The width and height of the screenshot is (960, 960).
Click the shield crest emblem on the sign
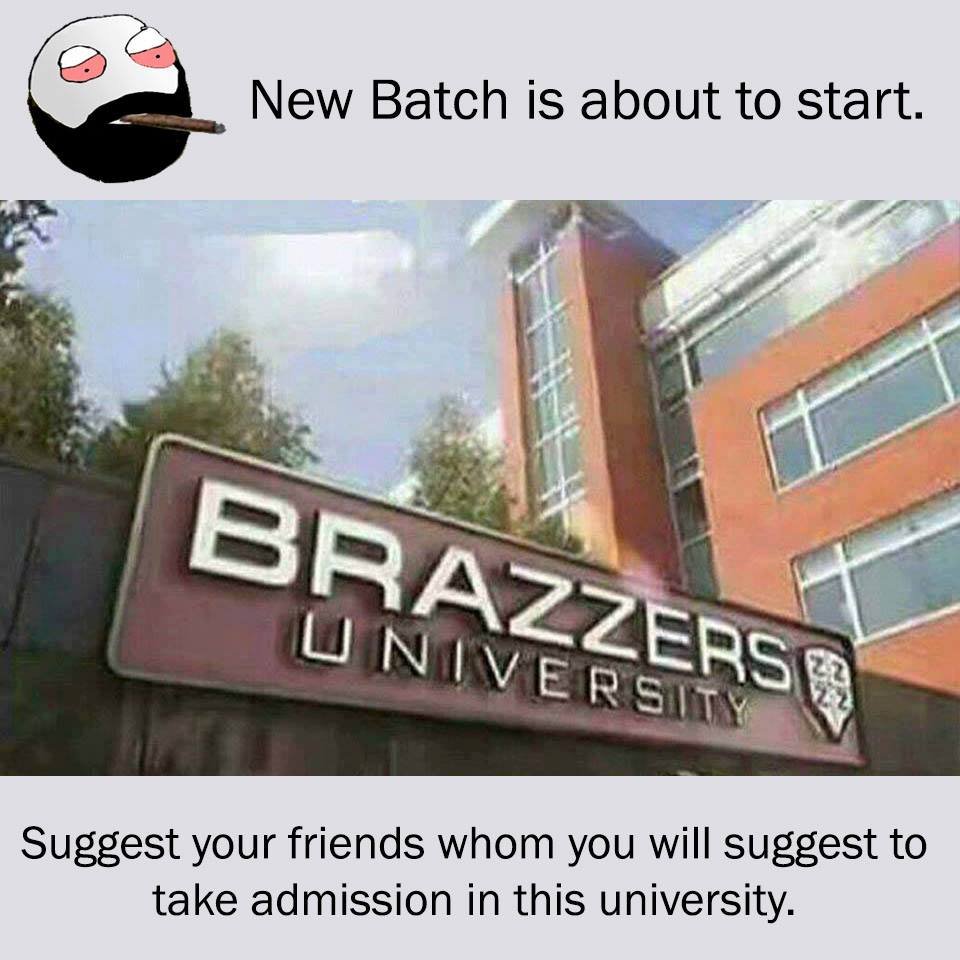(x=828, y=689)
